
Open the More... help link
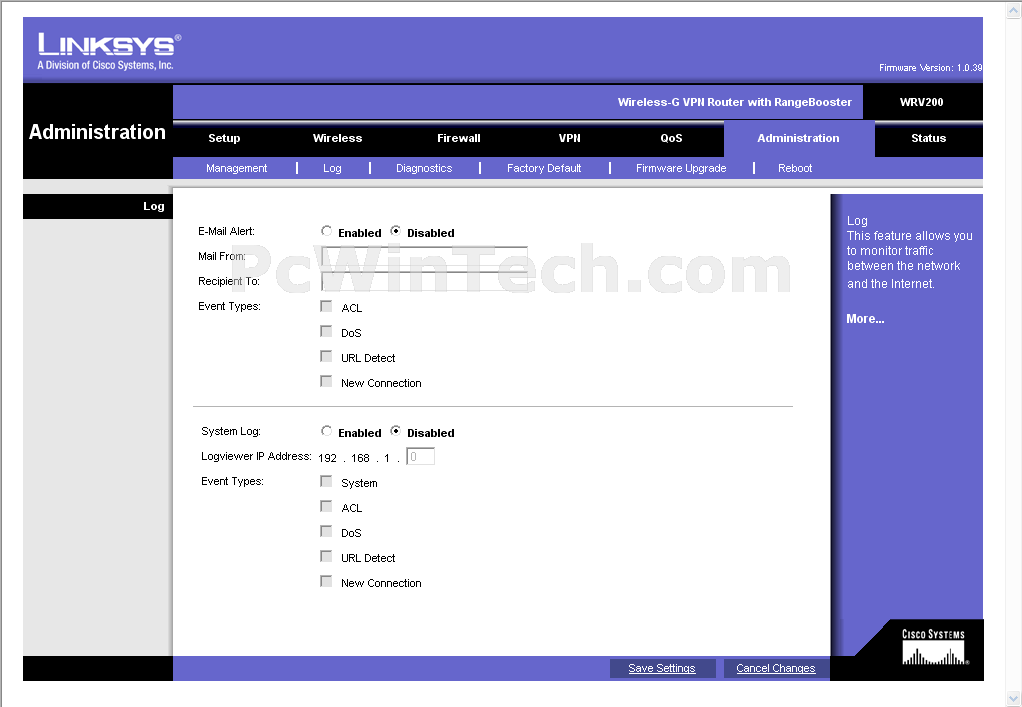click(x=865, y=319)
